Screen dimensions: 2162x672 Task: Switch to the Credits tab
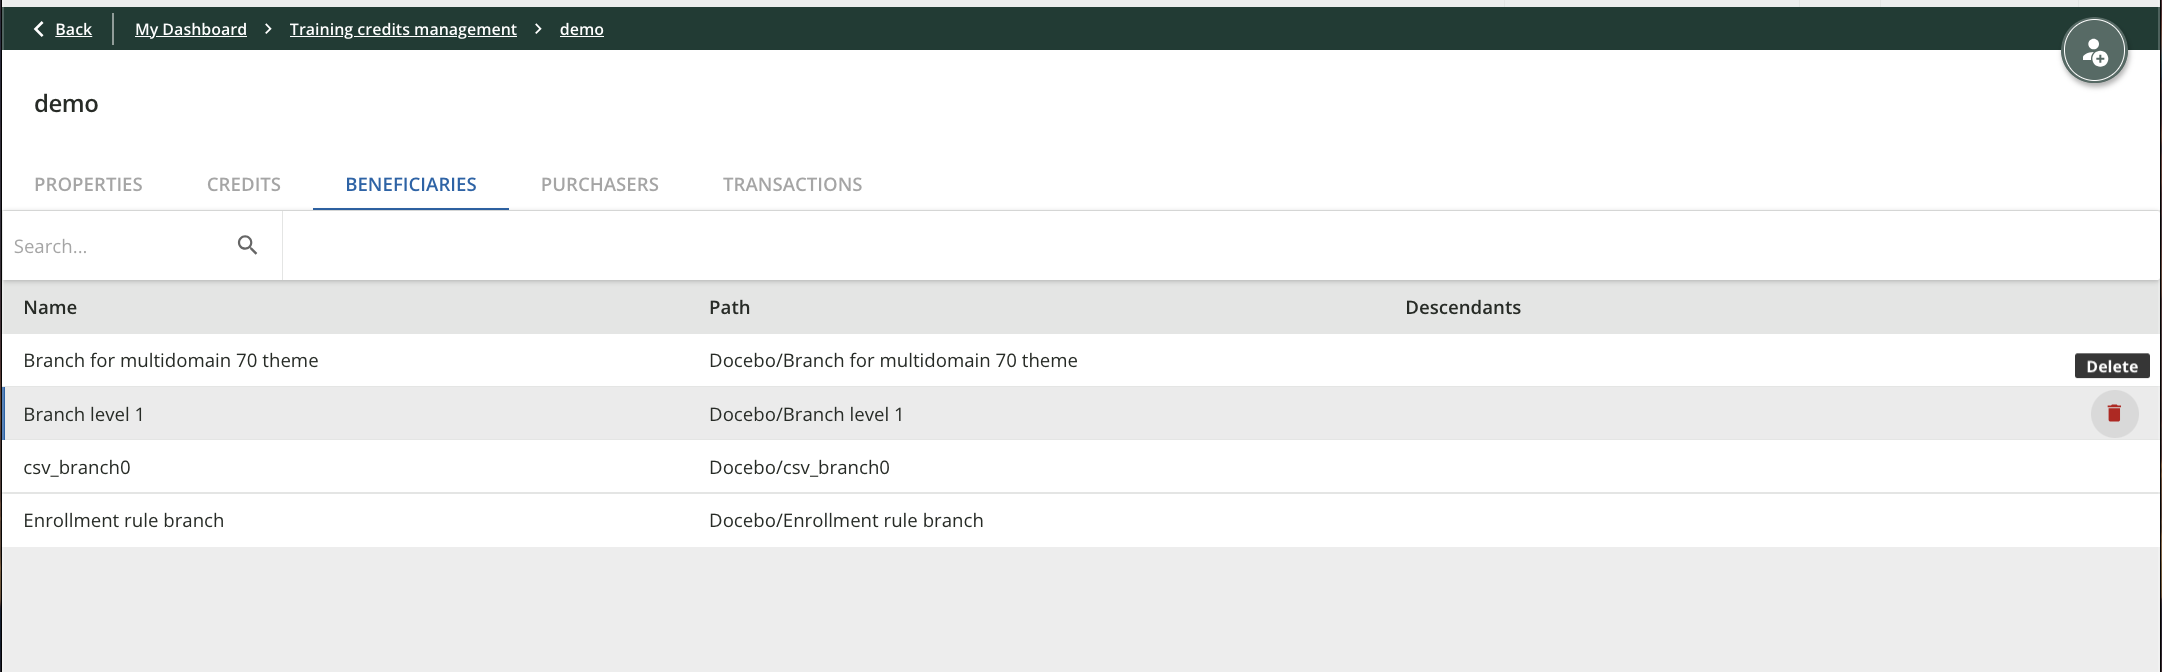[243, 184]
